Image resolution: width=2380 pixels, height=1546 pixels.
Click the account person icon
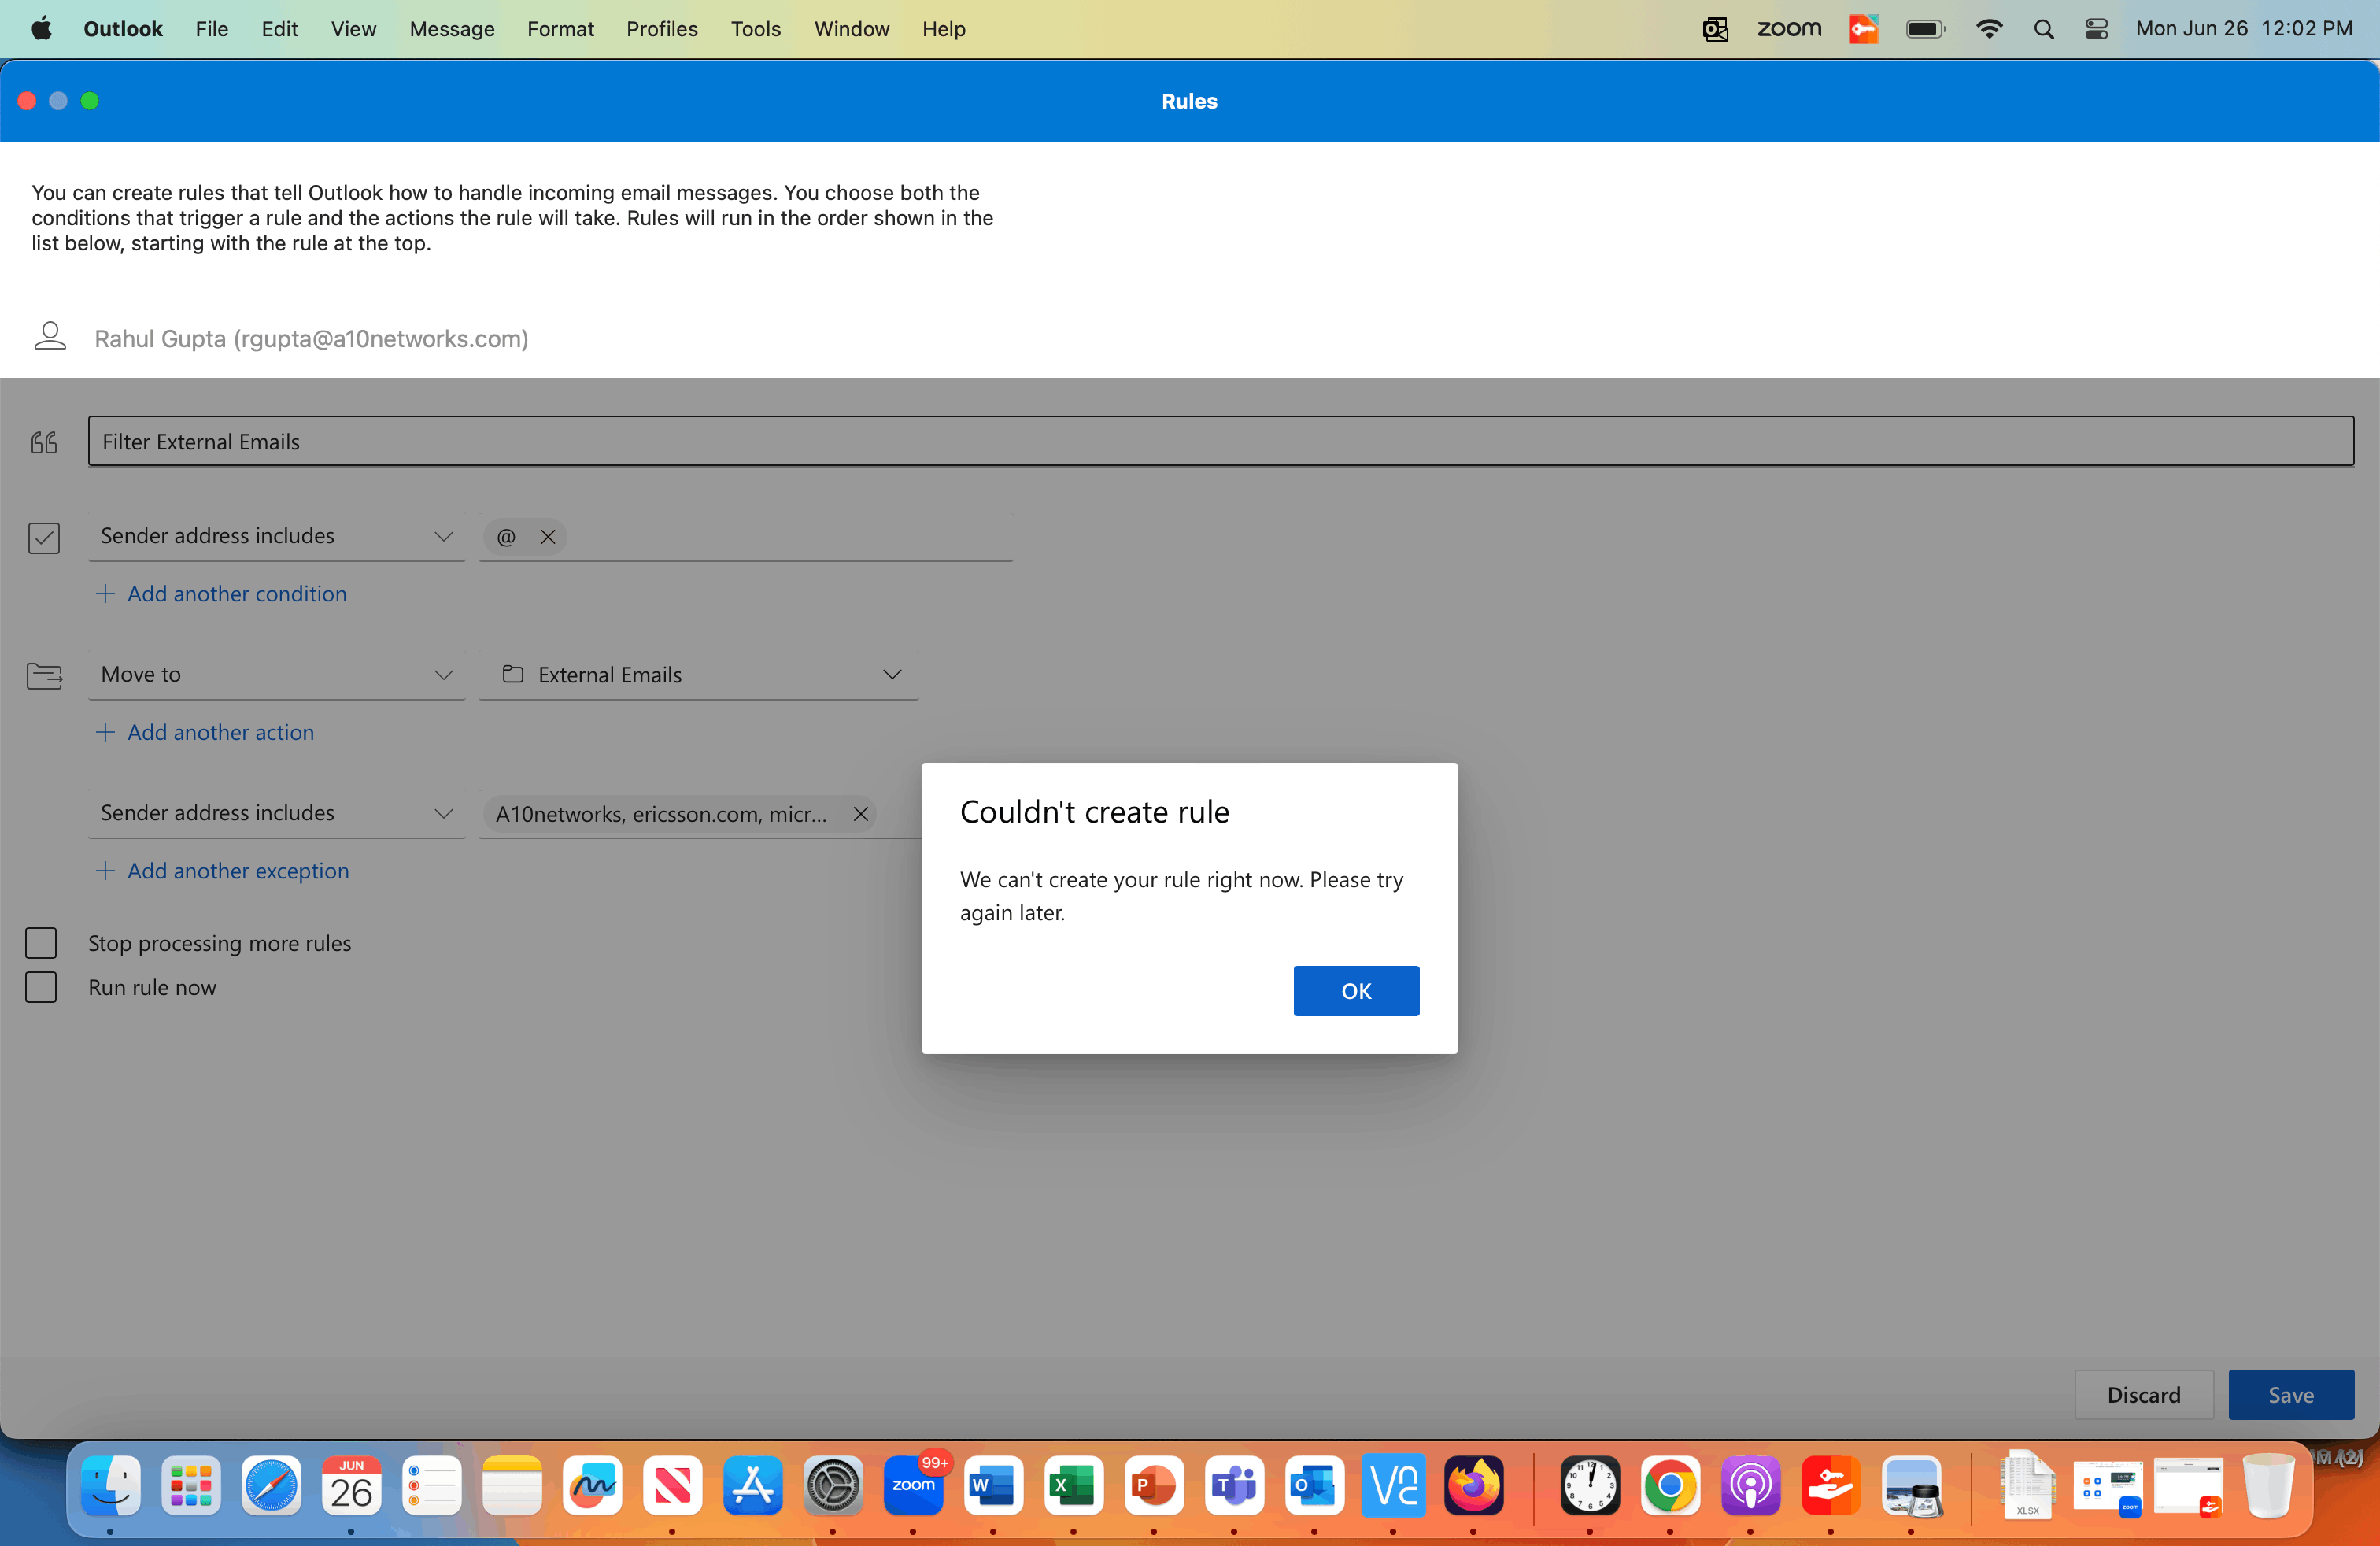click(x=50, y=337)
